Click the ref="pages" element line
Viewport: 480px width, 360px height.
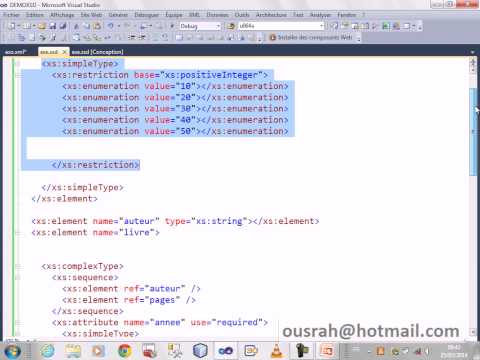click(x=129, y=300)
